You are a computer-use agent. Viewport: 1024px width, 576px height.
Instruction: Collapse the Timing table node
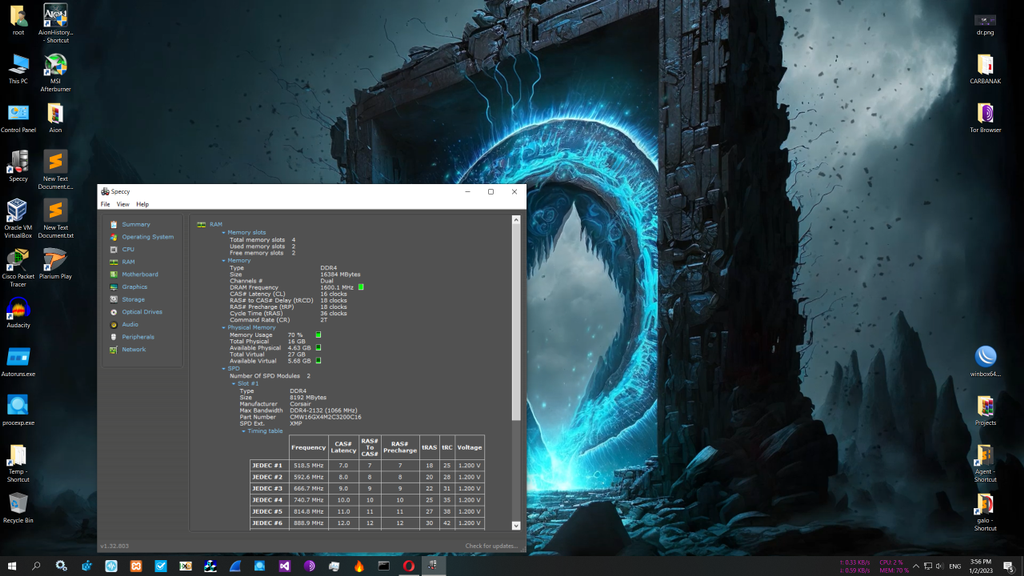pyautogui.click(x=244, y=431)
